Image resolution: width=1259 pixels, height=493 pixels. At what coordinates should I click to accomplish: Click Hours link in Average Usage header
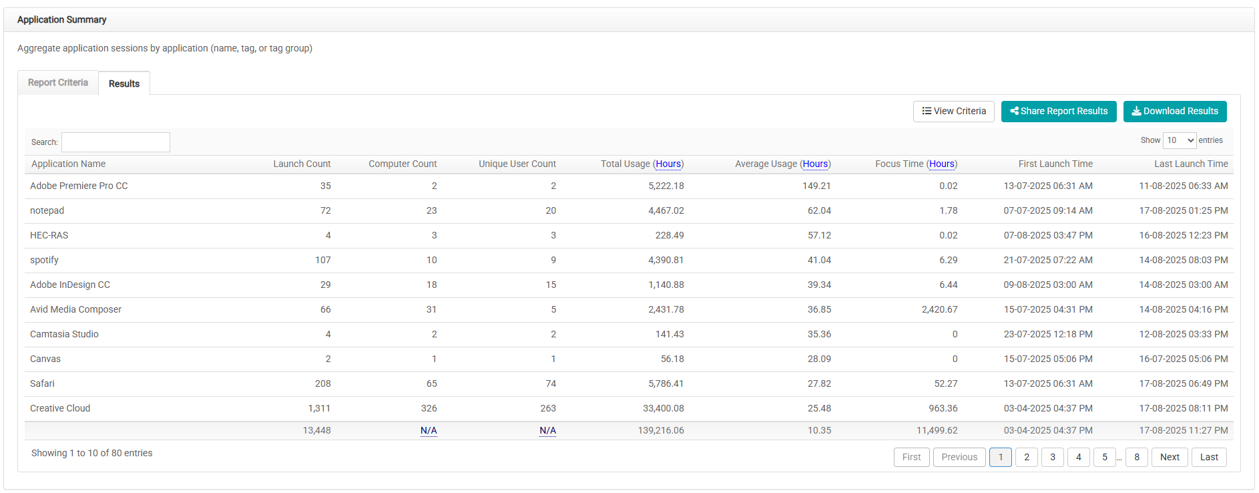tap(815, 164)
